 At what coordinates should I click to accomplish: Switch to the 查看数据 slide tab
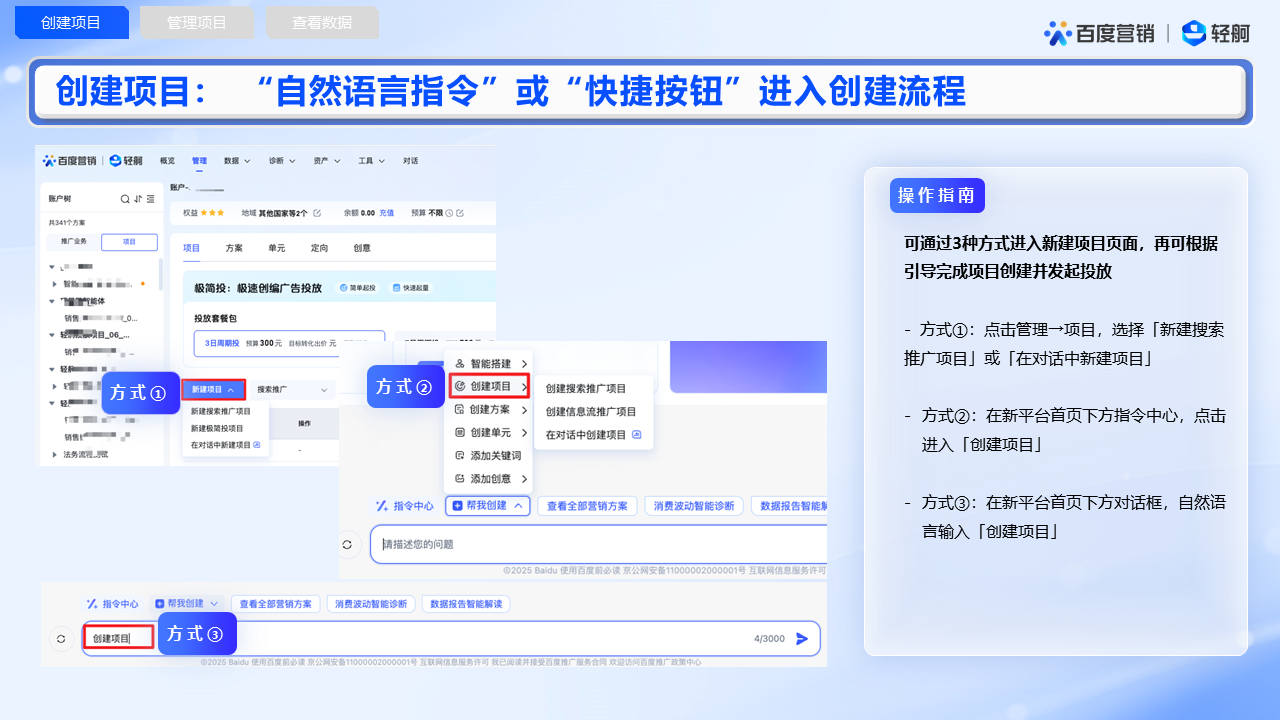point(322,22)
